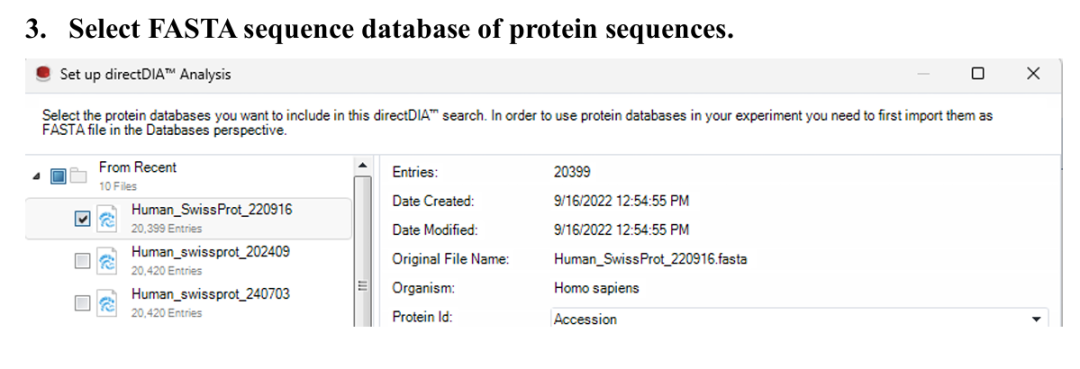Uncheck the Human_SwissProt_220916 database checkbox
This screenshot has height=369, width=1080.
pos(81,220)
